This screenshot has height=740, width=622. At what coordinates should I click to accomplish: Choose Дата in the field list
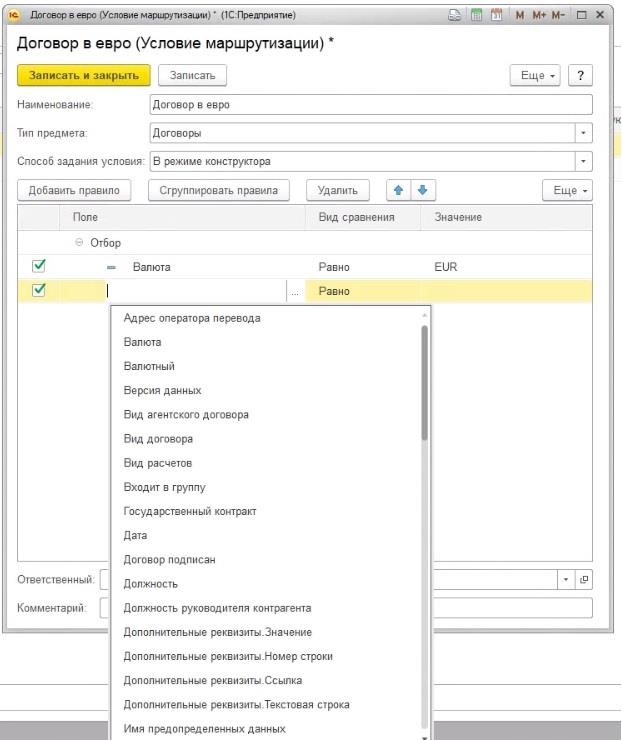tap(135, 535)
